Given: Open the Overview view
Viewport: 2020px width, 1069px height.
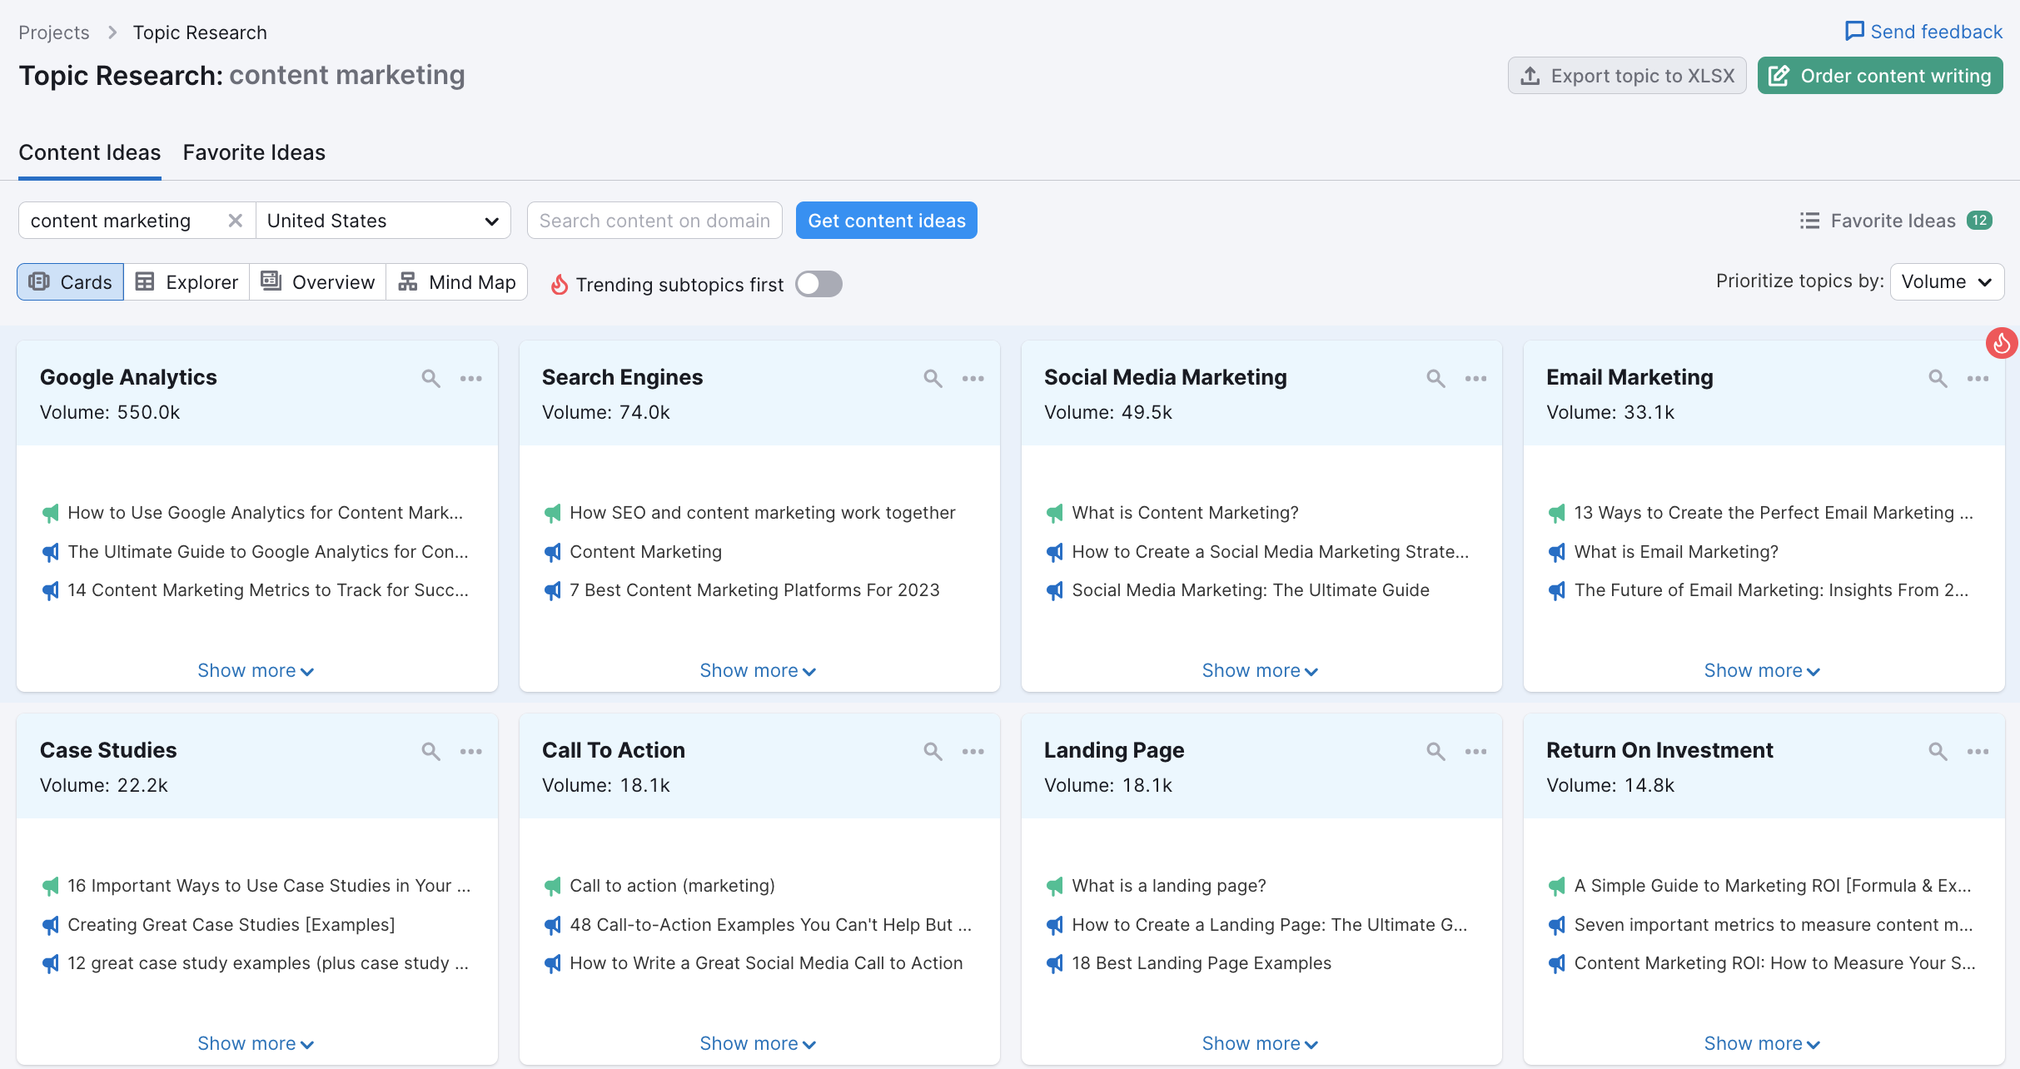Looking at the screenshot, I should click(317, 282).
